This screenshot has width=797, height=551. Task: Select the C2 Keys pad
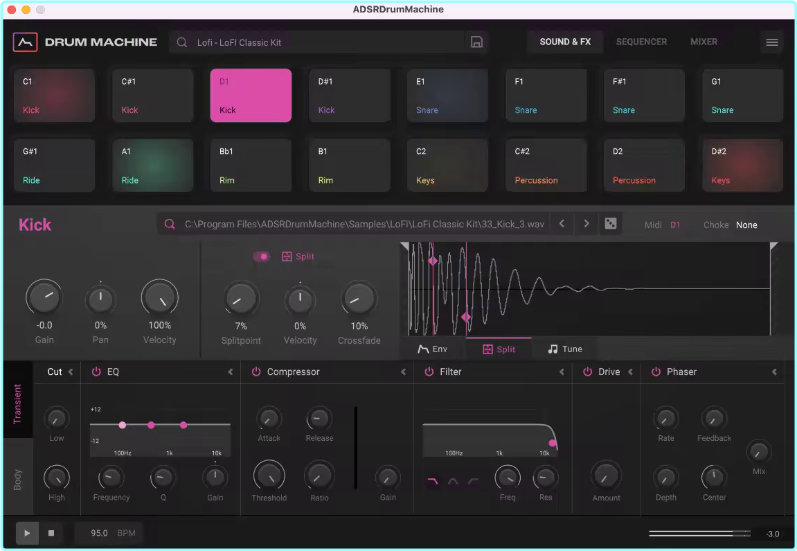click(x=448, y=166)
